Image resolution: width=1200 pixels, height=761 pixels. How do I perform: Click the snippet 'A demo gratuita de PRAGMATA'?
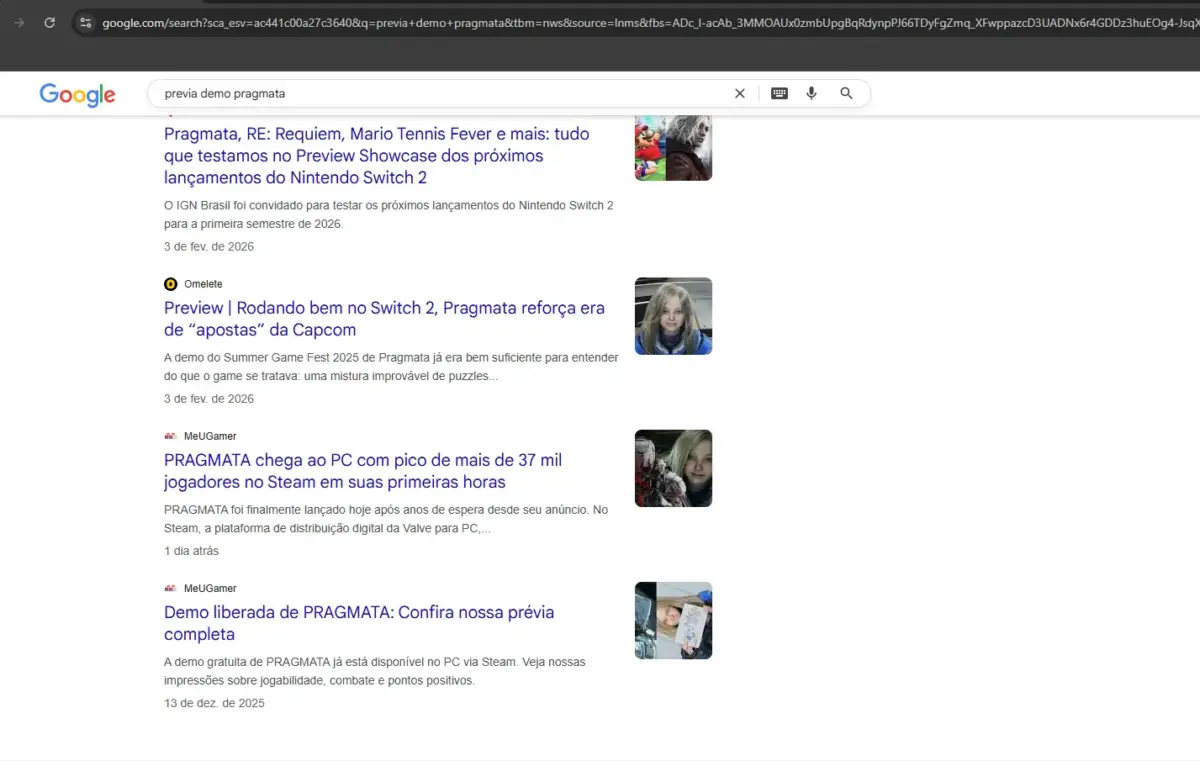pyautogui.click(x=375, y=671)
